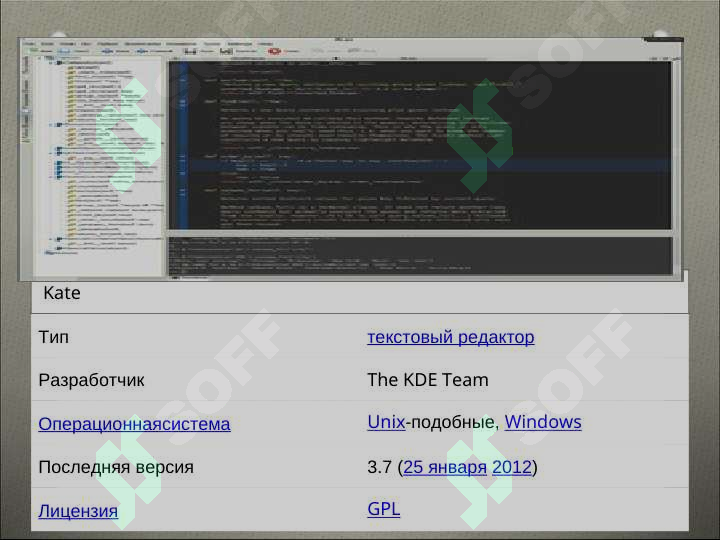Click the 'Лицензия' link
720x540 pixels.
(78, 511)
